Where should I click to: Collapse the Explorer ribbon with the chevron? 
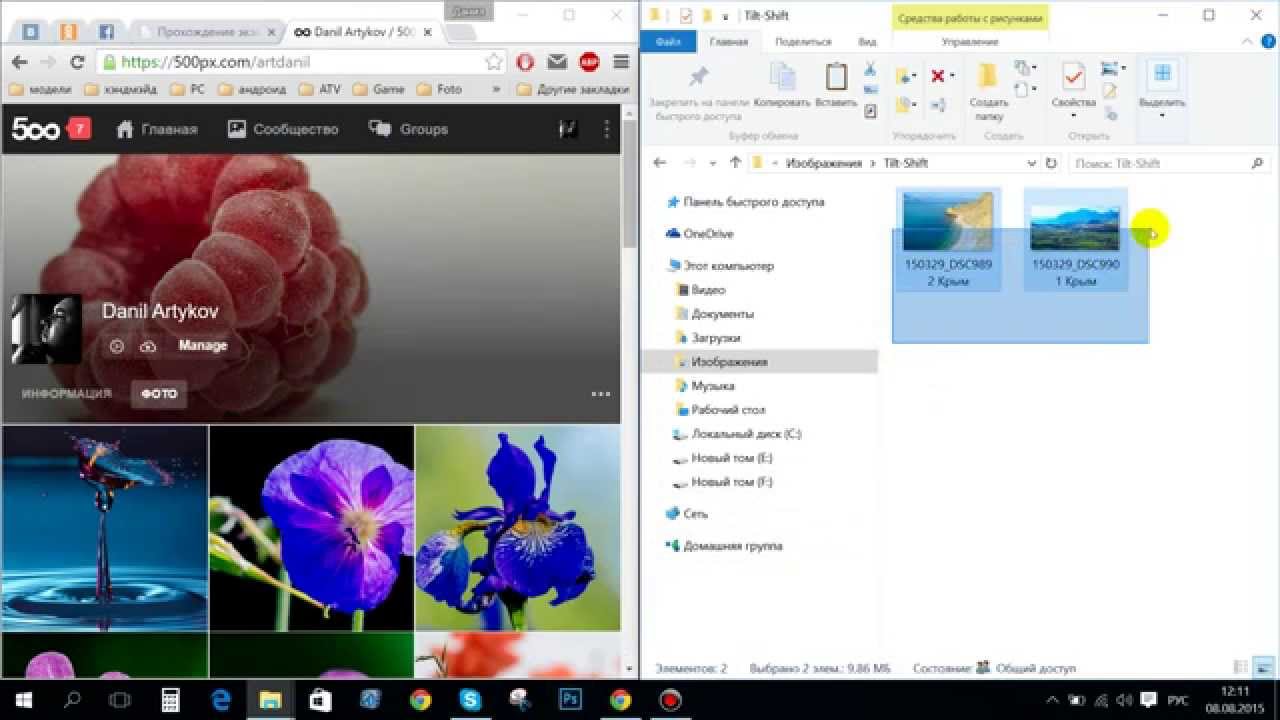(x=1246, y=42)
